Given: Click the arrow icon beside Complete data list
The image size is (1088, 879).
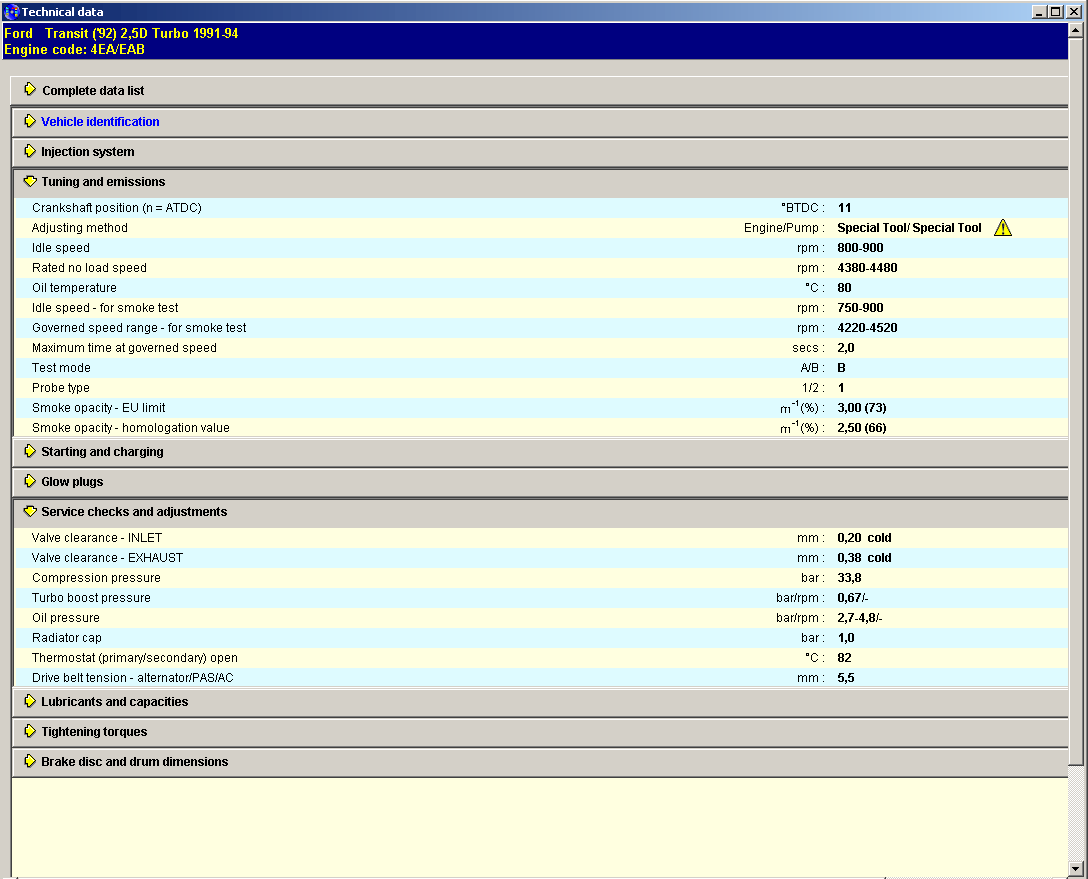Looking at the screenshot, I should click(30, 90).
